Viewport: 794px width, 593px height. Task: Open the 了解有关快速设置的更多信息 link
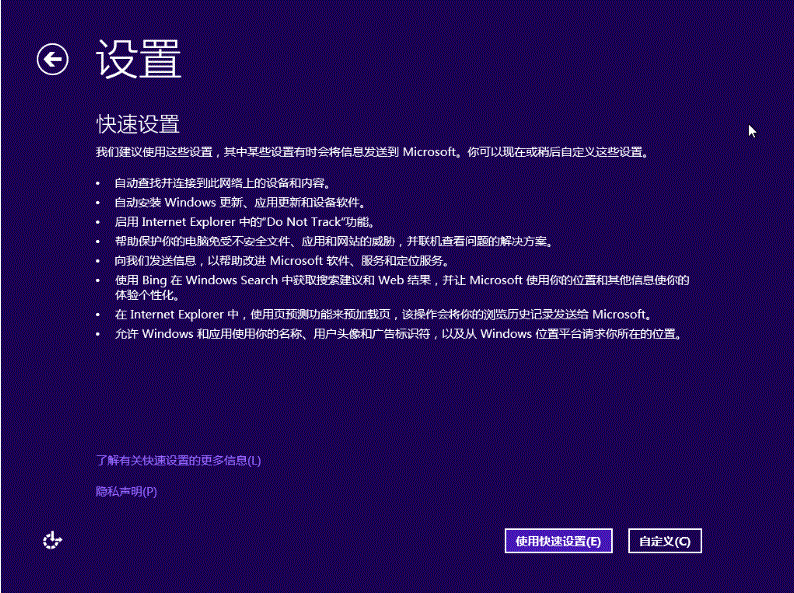point(178,461)
